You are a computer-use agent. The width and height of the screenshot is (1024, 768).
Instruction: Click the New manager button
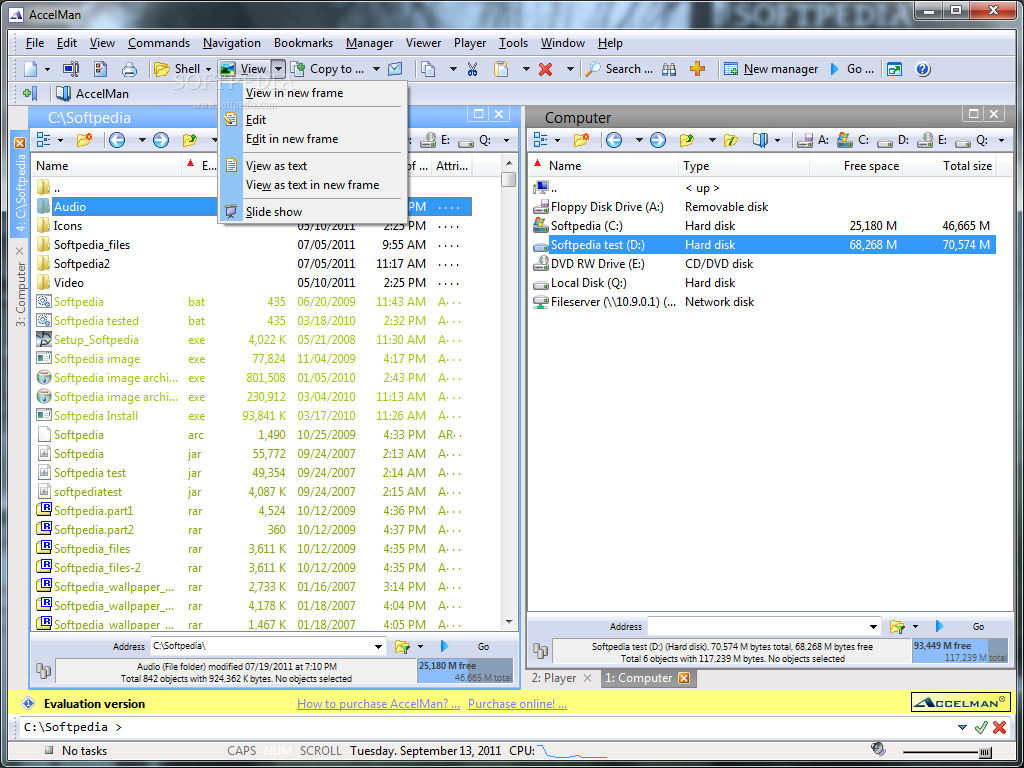[x=771, y=69]
